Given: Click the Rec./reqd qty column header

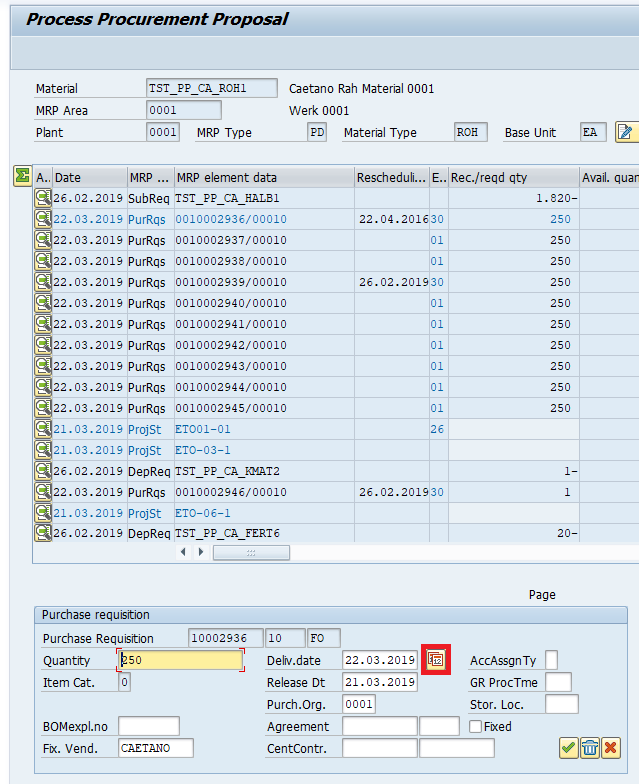Looking at the screenshot, I should click(512, 177).
